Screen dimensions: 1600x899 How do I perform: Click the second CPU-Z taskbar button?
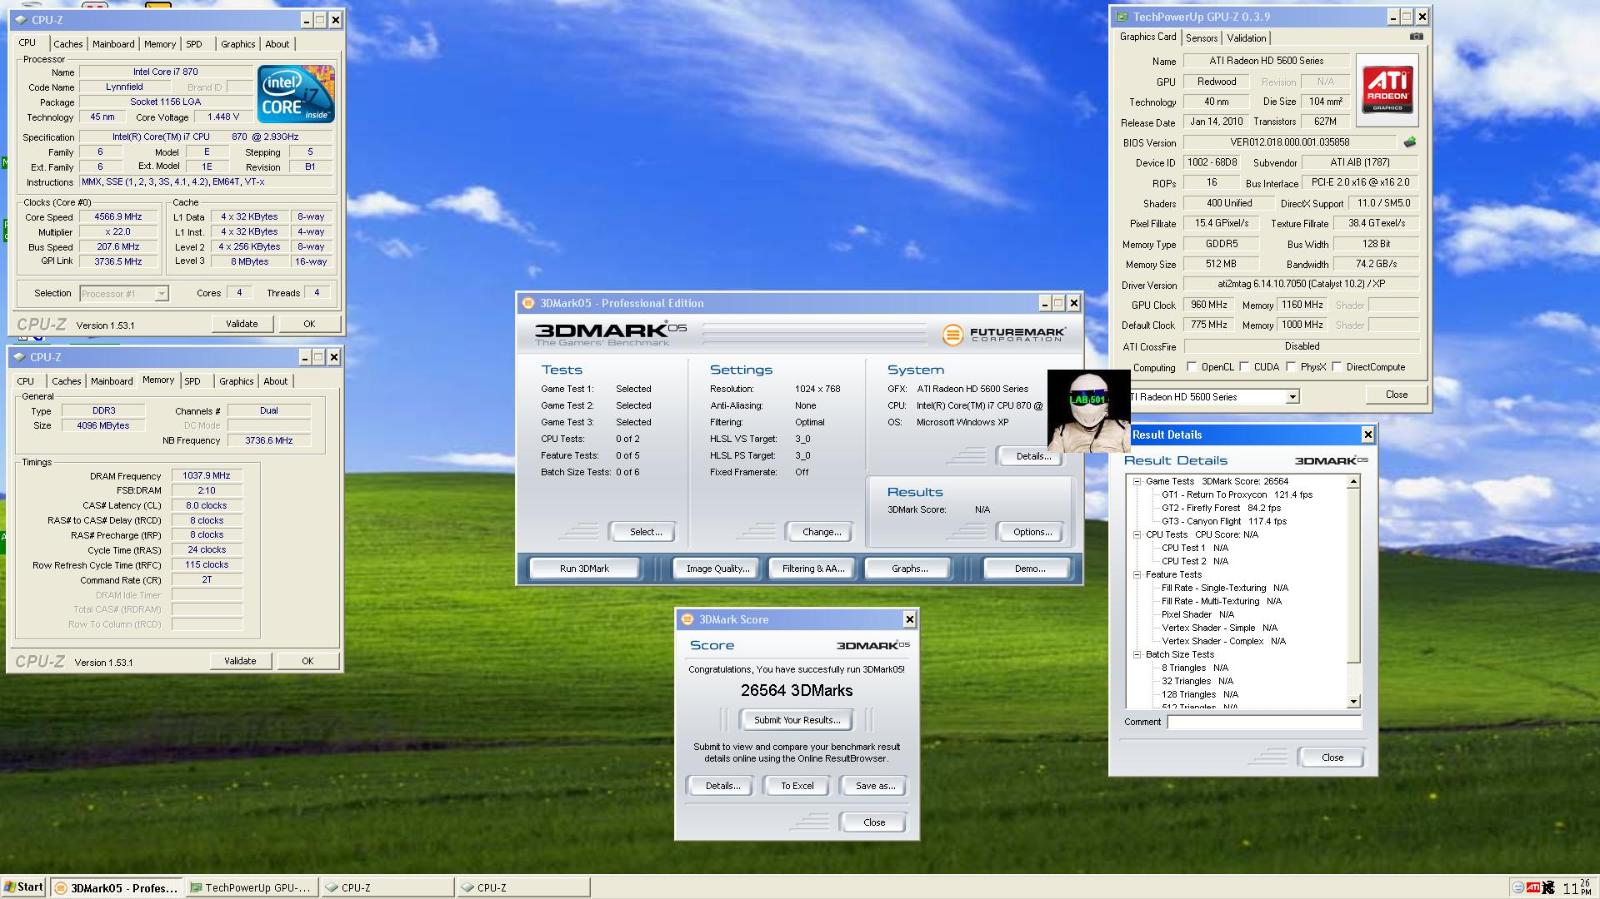click(523, 888)
